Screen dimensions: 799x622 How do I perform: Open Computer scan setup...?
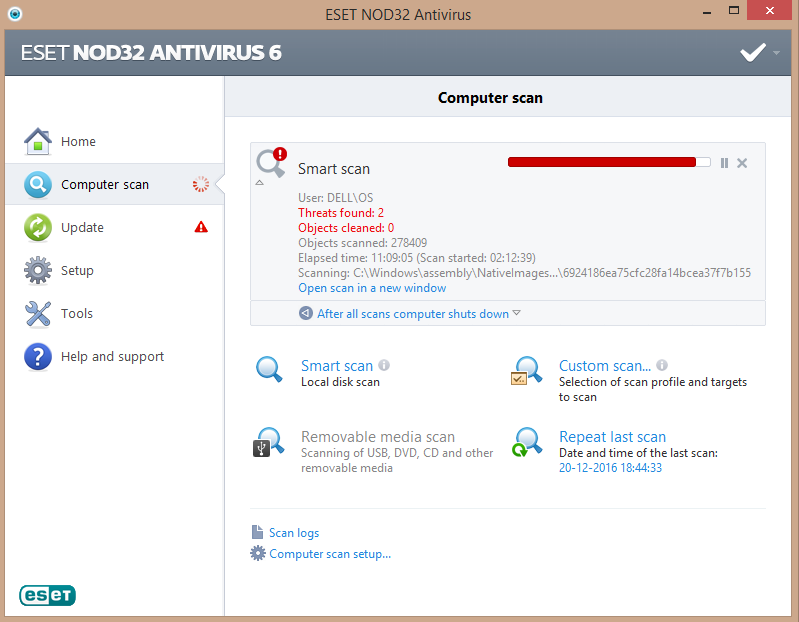pyautogui.click(x=330, y=554)
